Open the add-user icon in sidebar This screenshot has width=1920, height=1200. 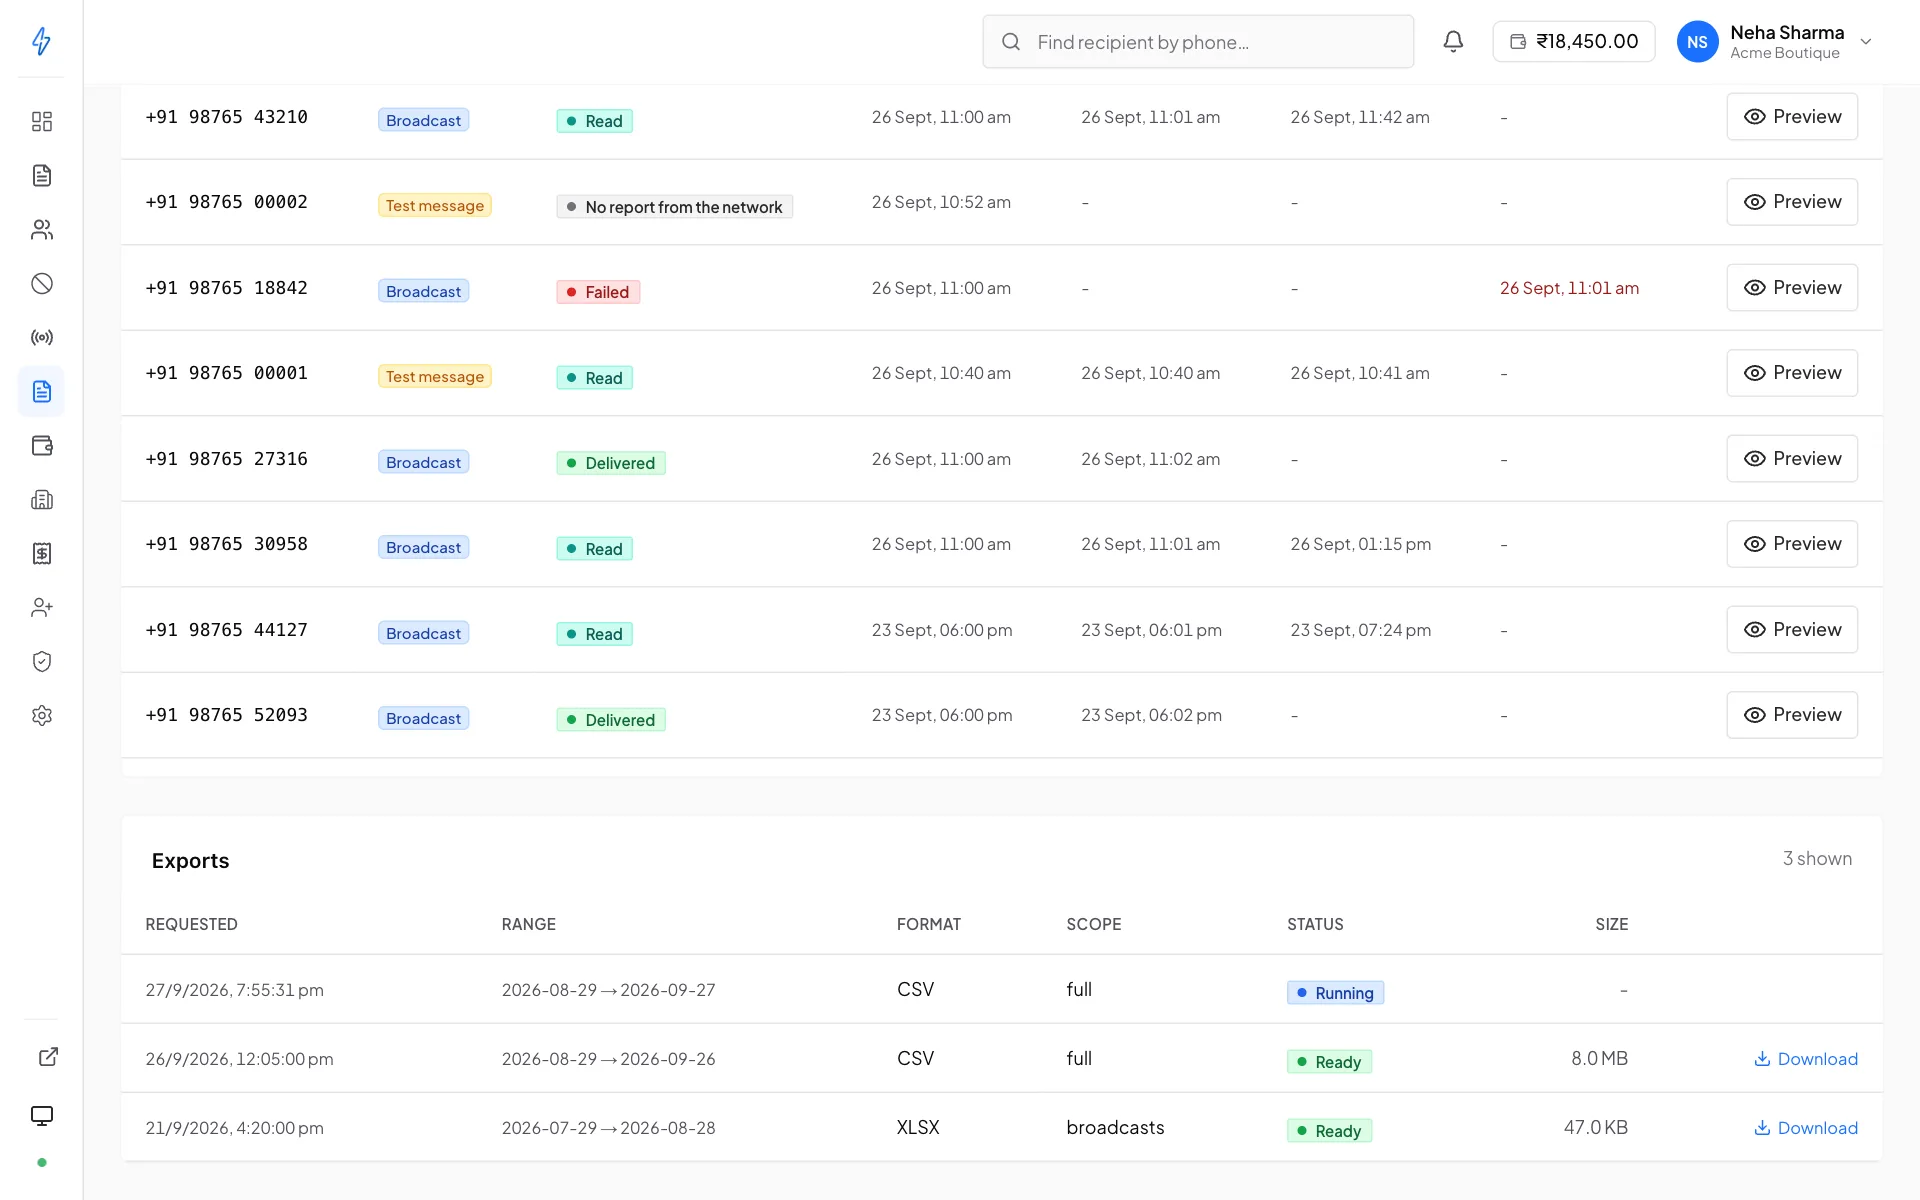click(42, 608)
